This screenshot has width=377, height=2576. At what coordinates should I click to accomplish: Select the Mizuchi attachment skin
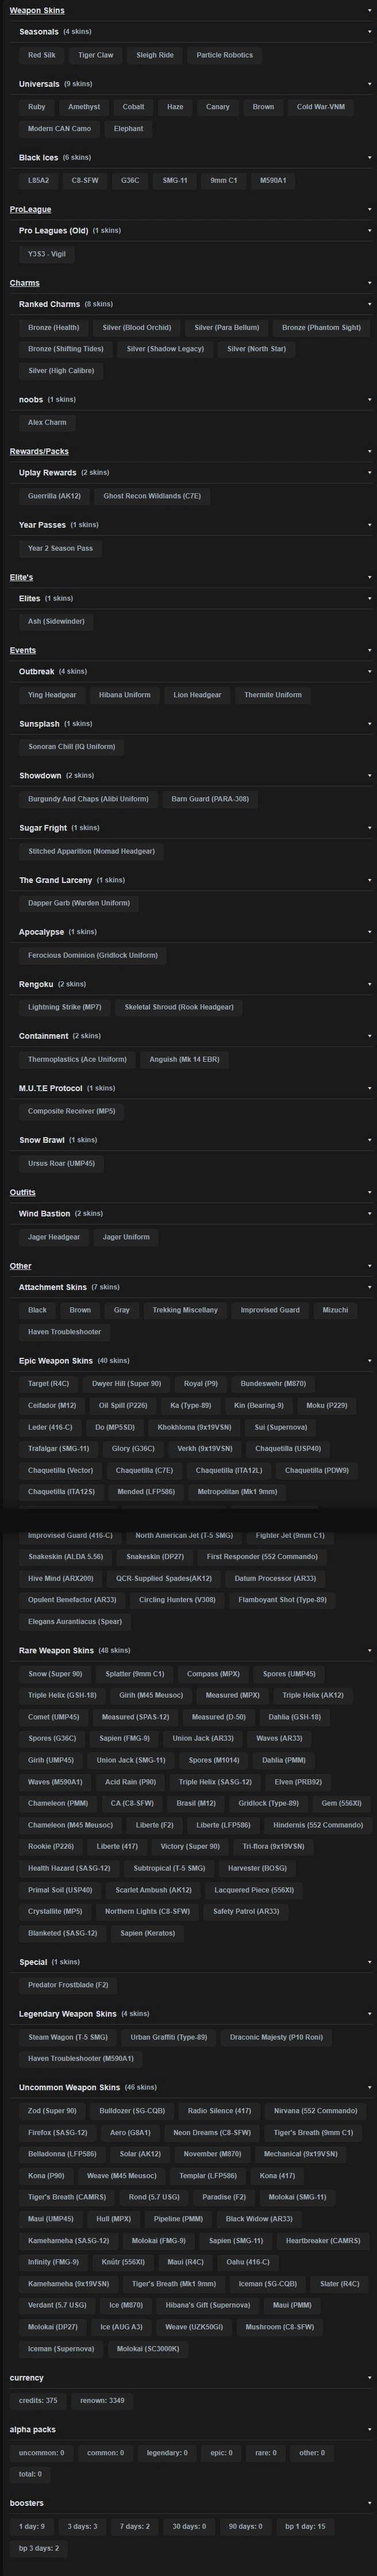[x=335, y=1310]
